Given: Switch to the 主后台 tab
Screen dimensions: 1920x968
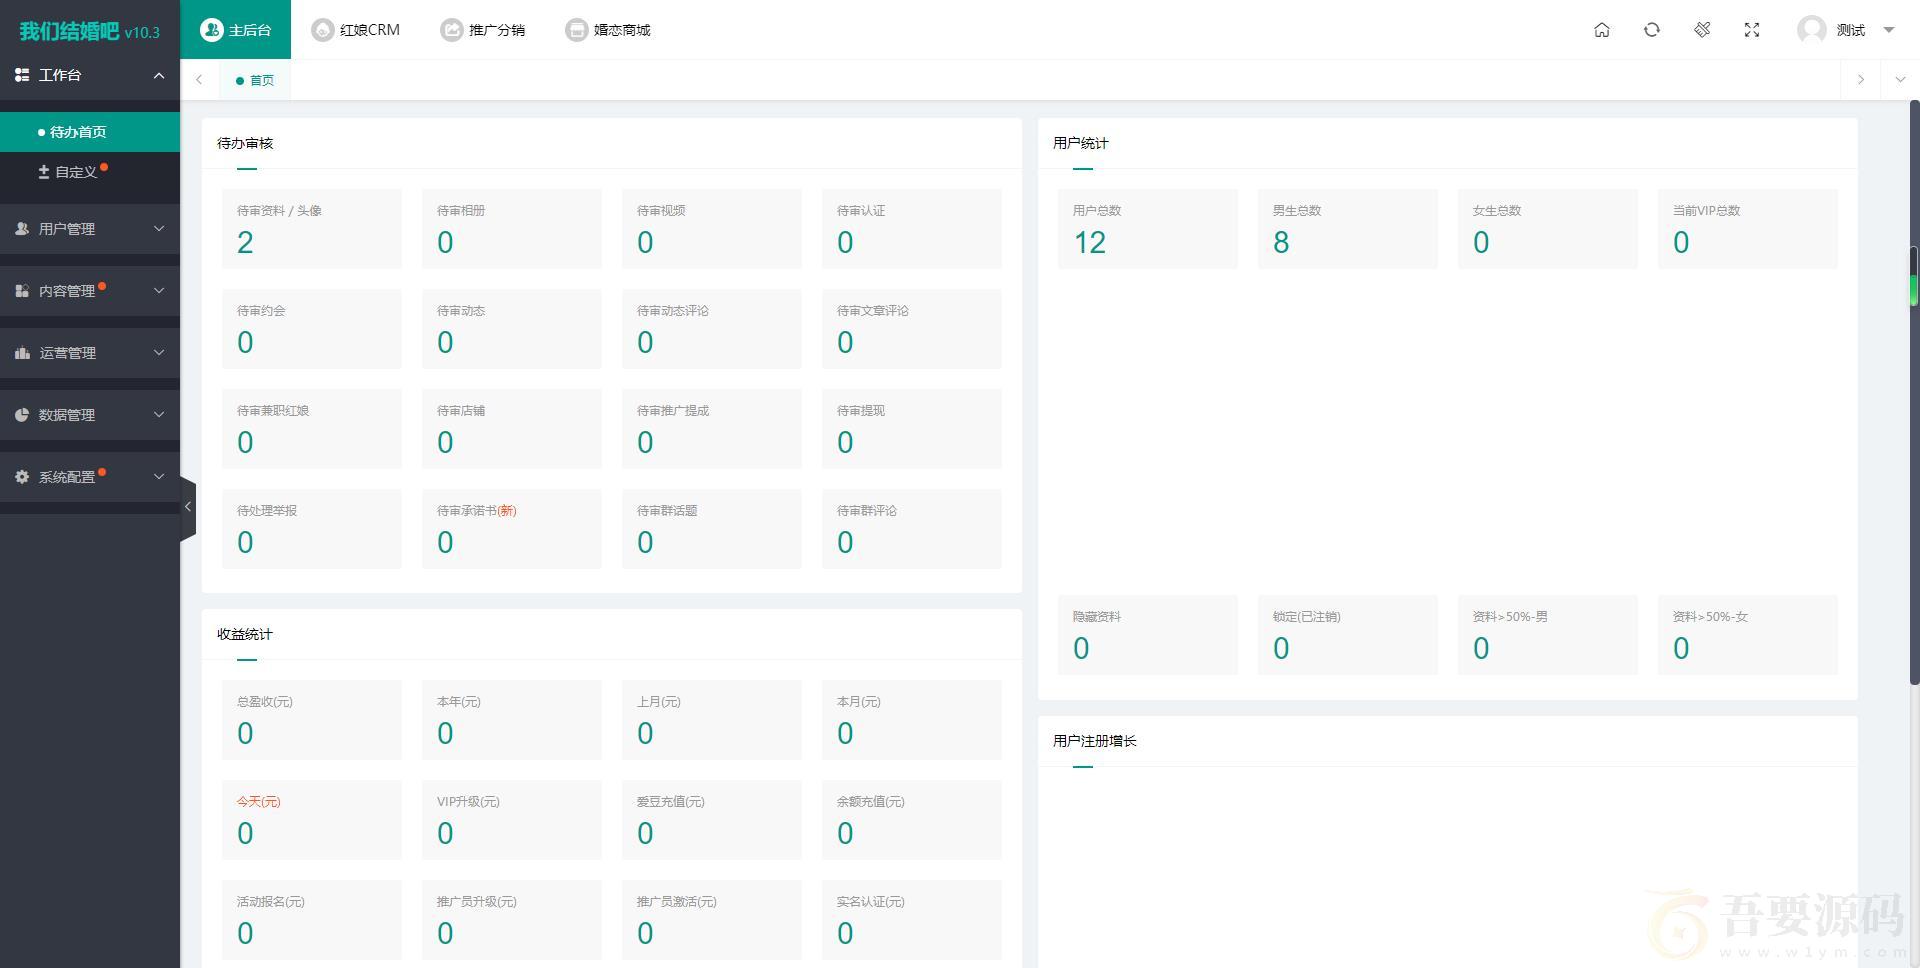Looking at the screenshot, I should pos(236,30).
